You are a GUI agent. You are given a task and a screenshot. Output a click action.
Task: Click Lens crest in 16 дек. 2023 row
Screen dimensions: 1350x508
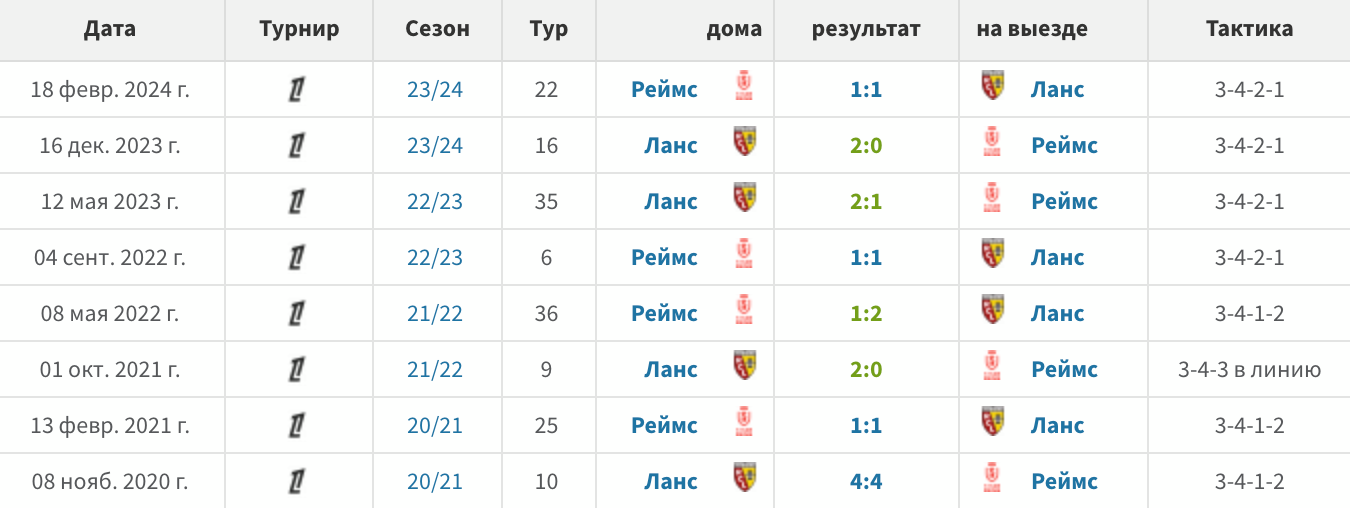click(743, 141)
